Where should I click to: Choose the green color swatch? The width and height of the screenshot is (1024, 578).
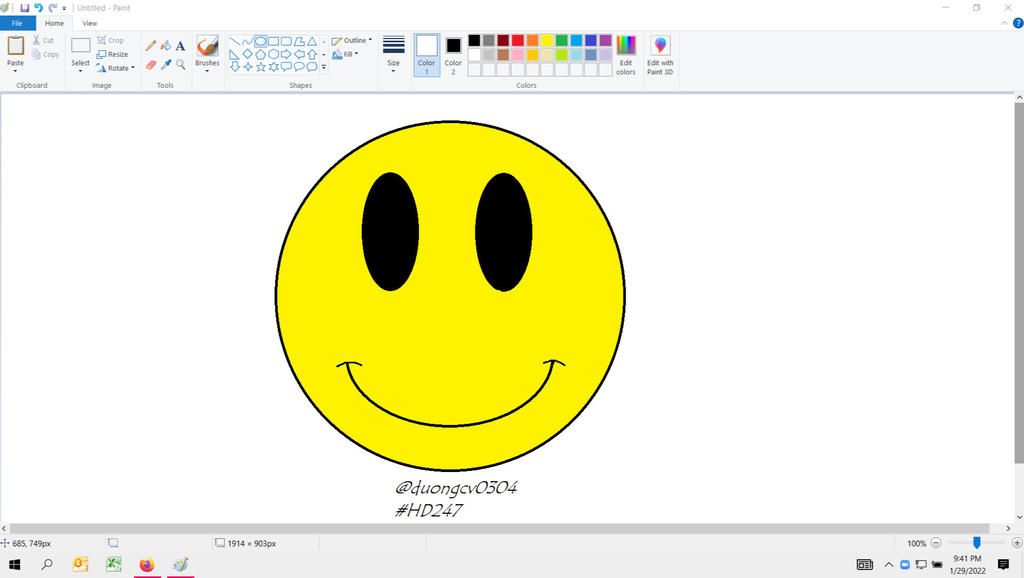[x=562, y=40]
